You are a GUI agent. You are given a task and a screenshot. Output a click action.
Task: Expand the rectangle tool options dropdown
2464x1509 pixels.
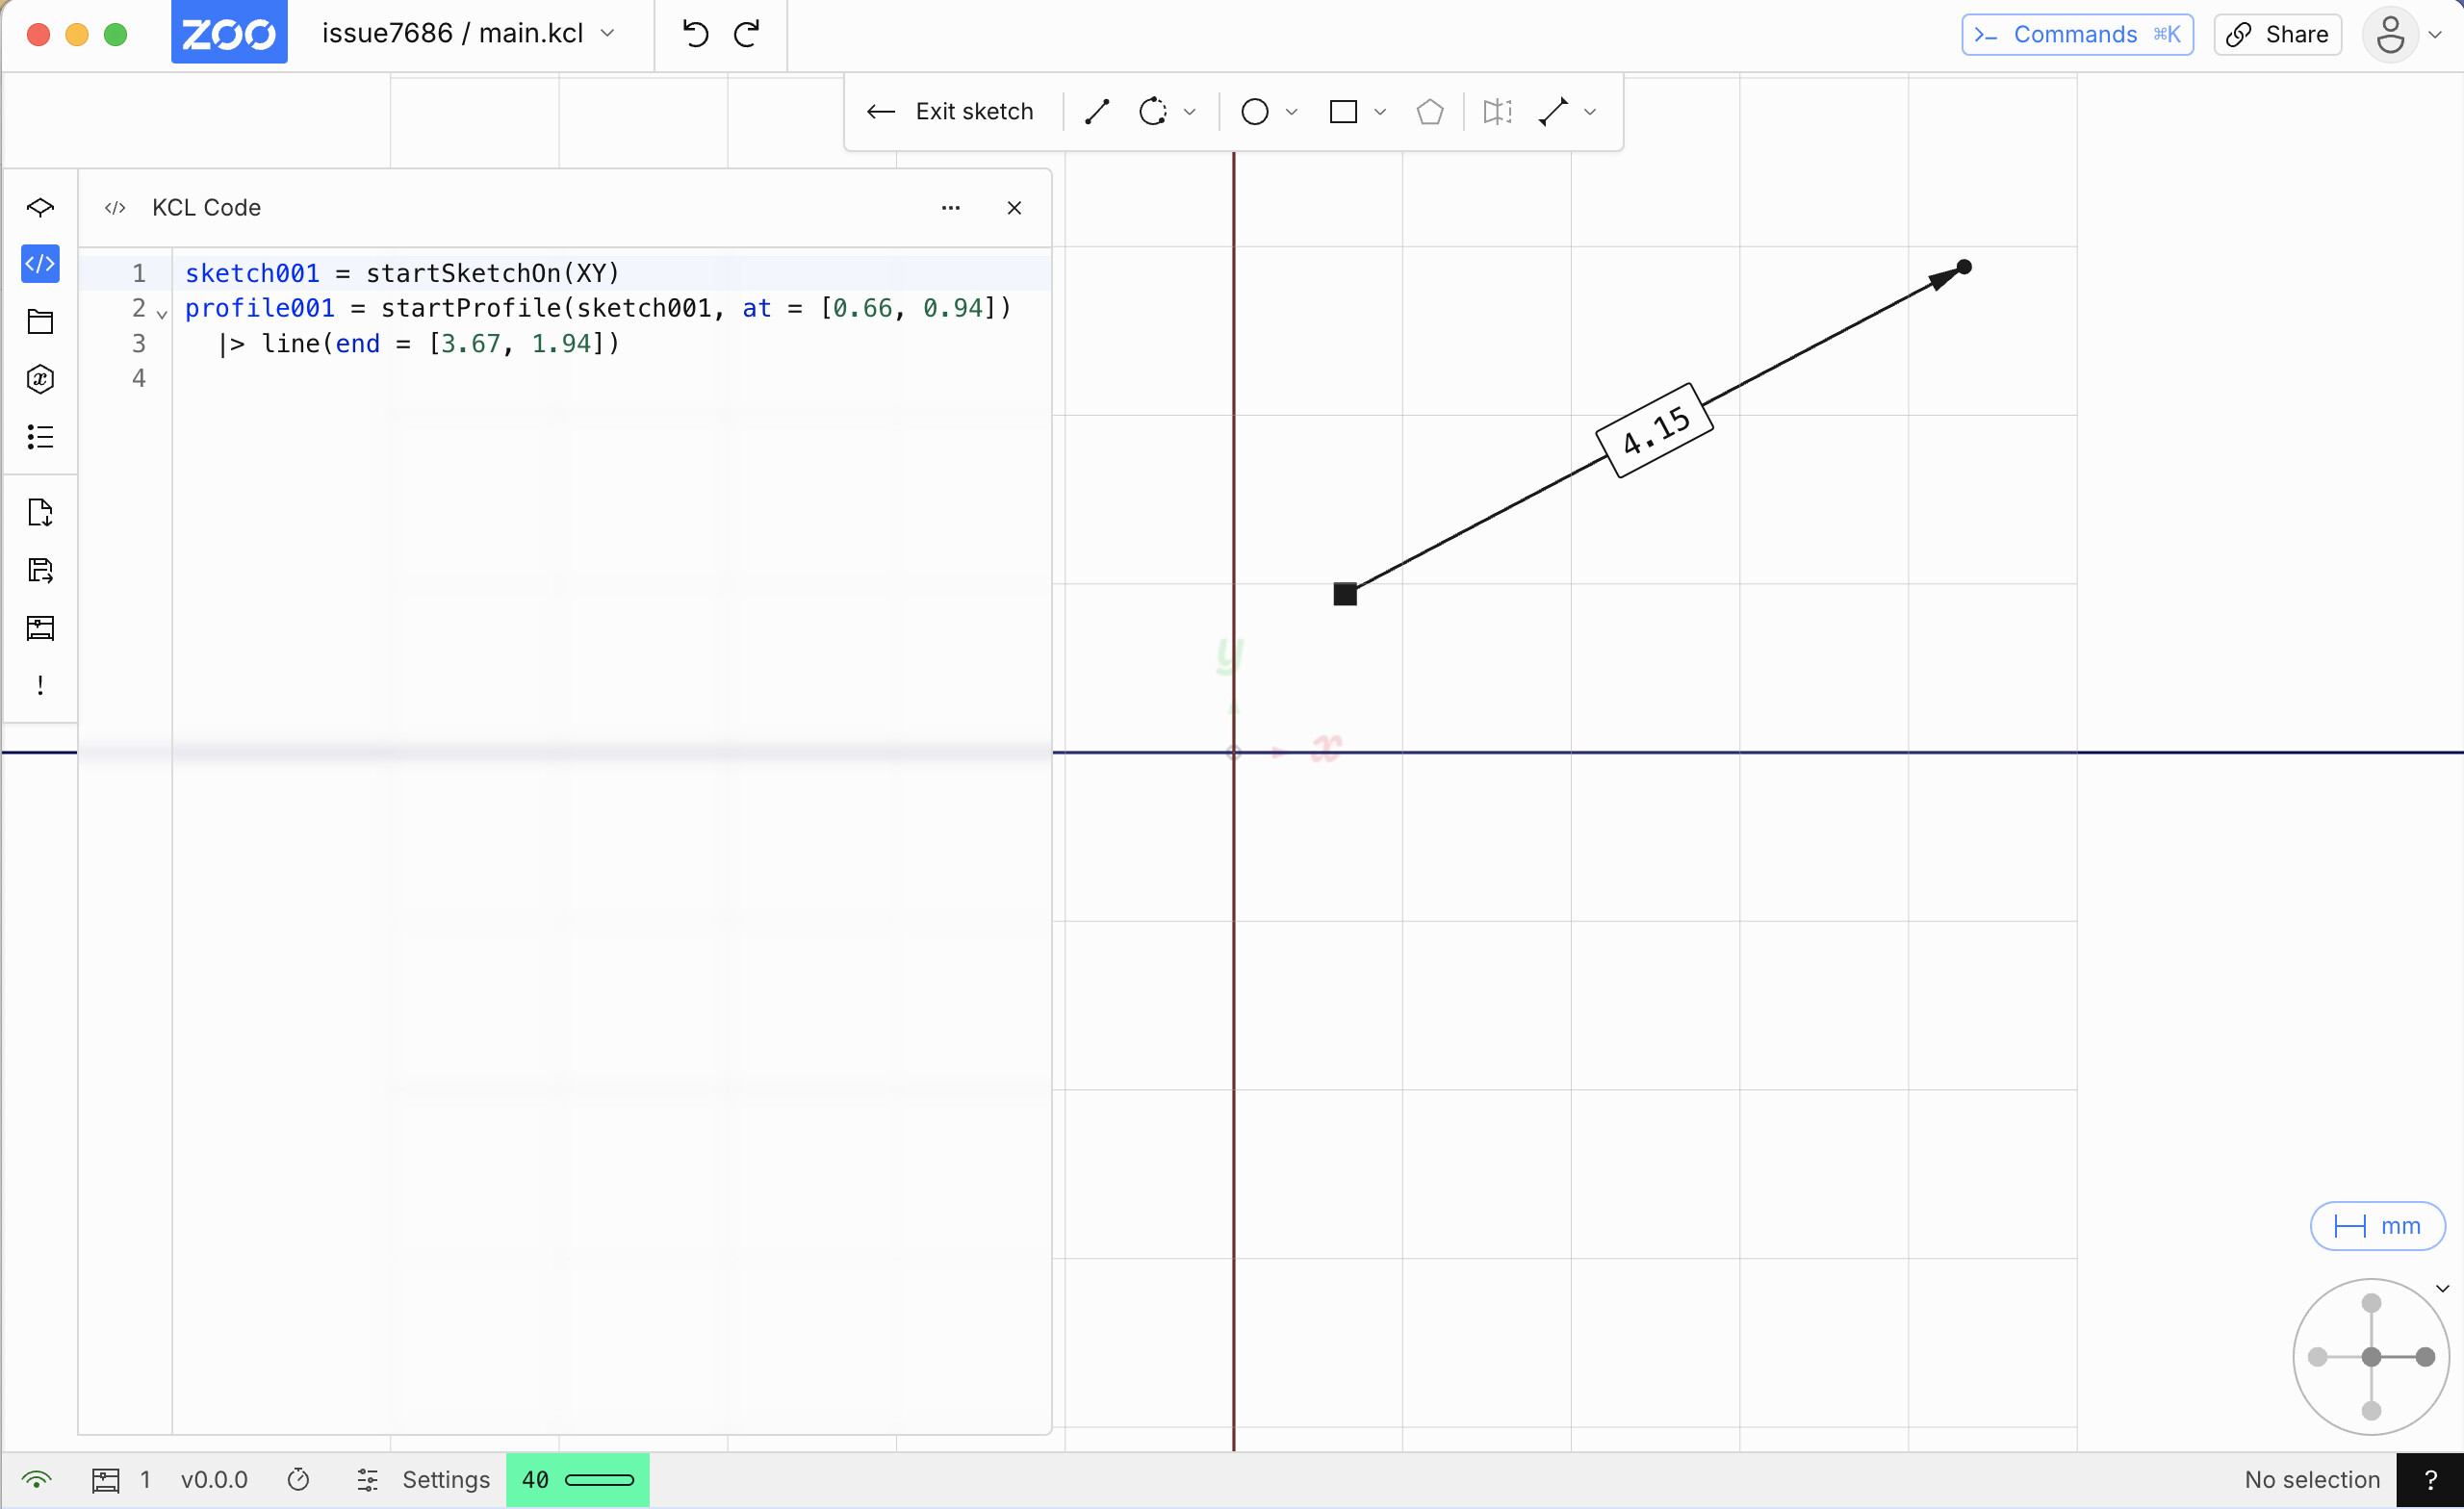pos(1380,112)
